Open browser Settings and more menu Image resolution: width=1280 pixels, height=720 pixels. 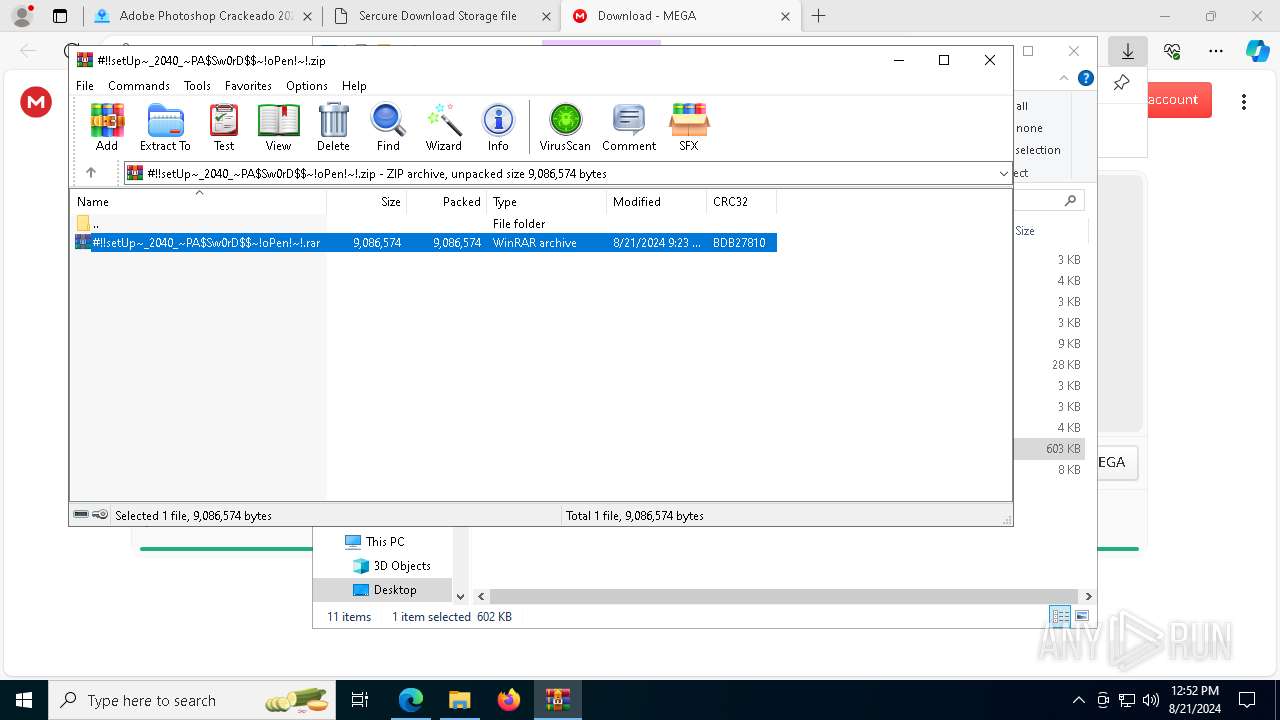tap(1216, 51)
